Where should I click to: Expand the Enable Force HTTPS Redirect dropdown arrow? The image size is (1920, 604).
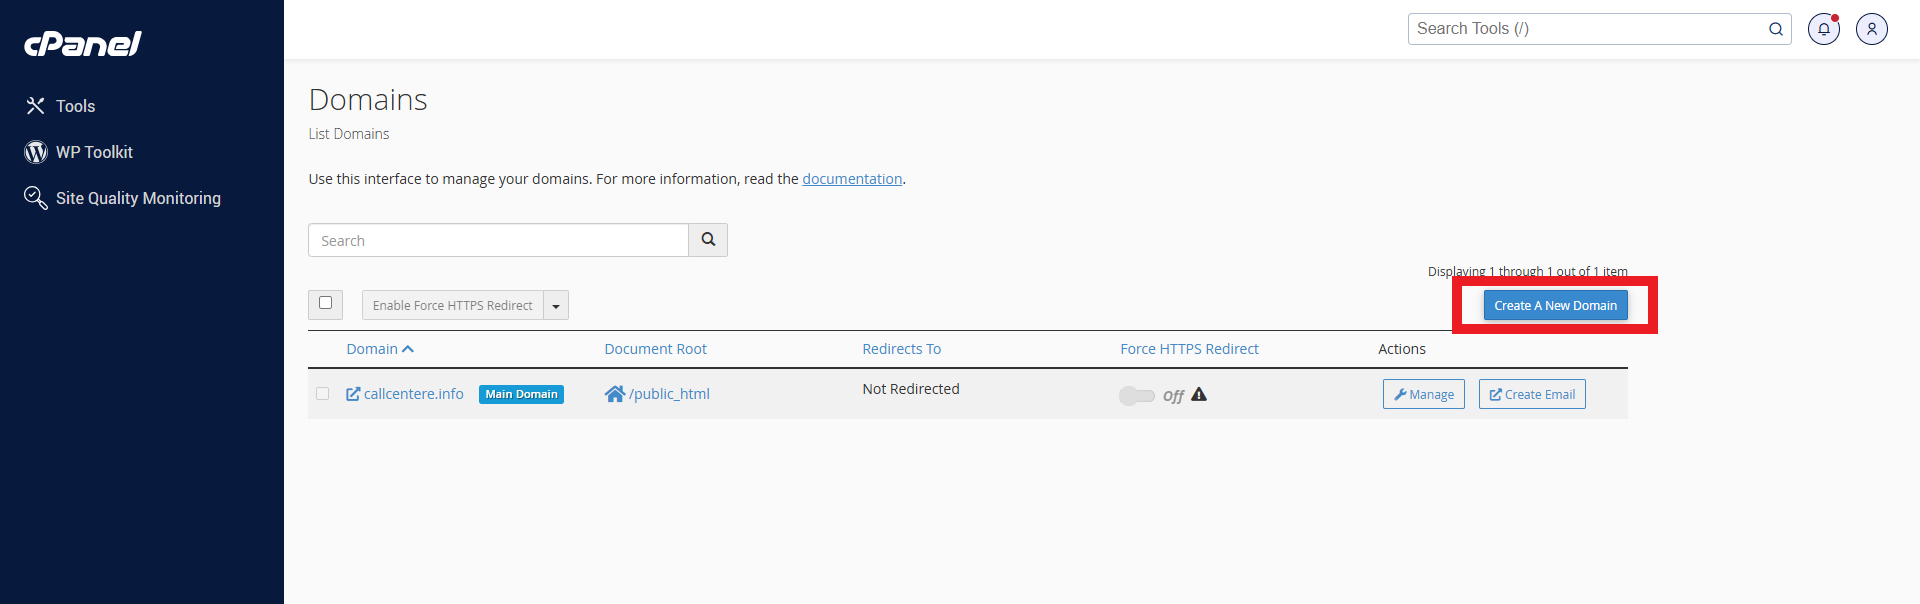[556, 306]
